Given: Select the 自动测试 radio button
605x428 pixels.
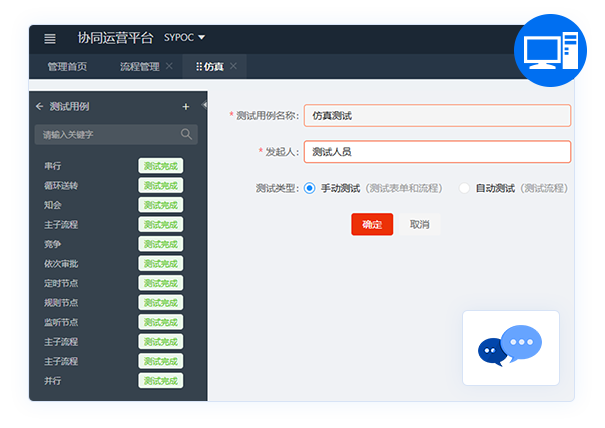Looking at the screenshot, I should pos(464,188).
